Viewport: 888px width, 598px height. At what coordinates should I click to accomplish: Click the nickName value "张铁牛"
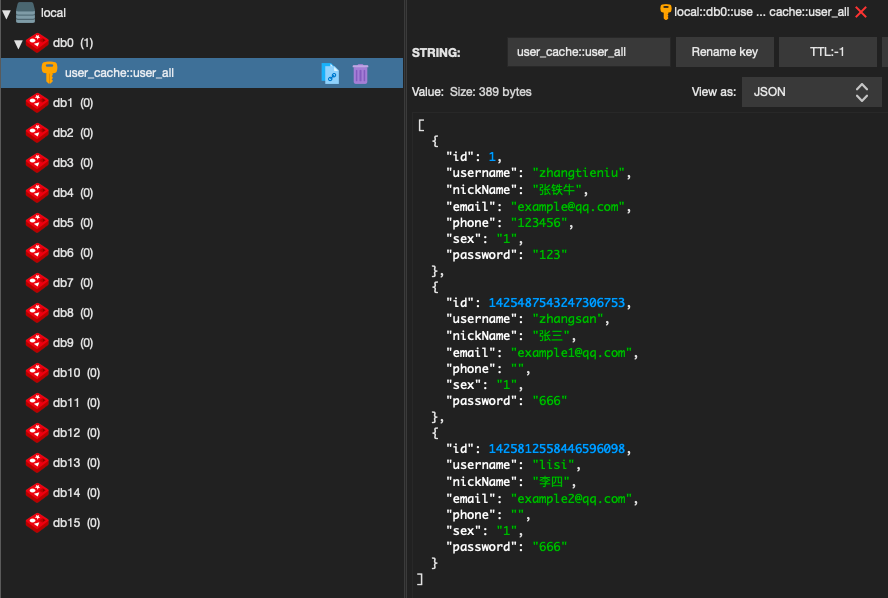click(557, 190)
